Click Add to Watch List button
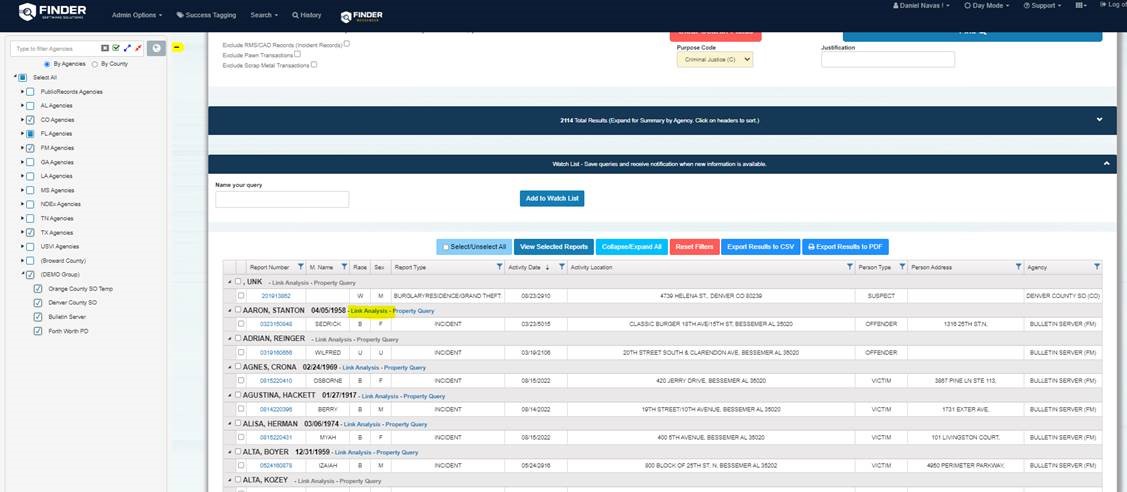This screenshot has height=492, width=1127. pyautogui.click(x=552, y=198)
